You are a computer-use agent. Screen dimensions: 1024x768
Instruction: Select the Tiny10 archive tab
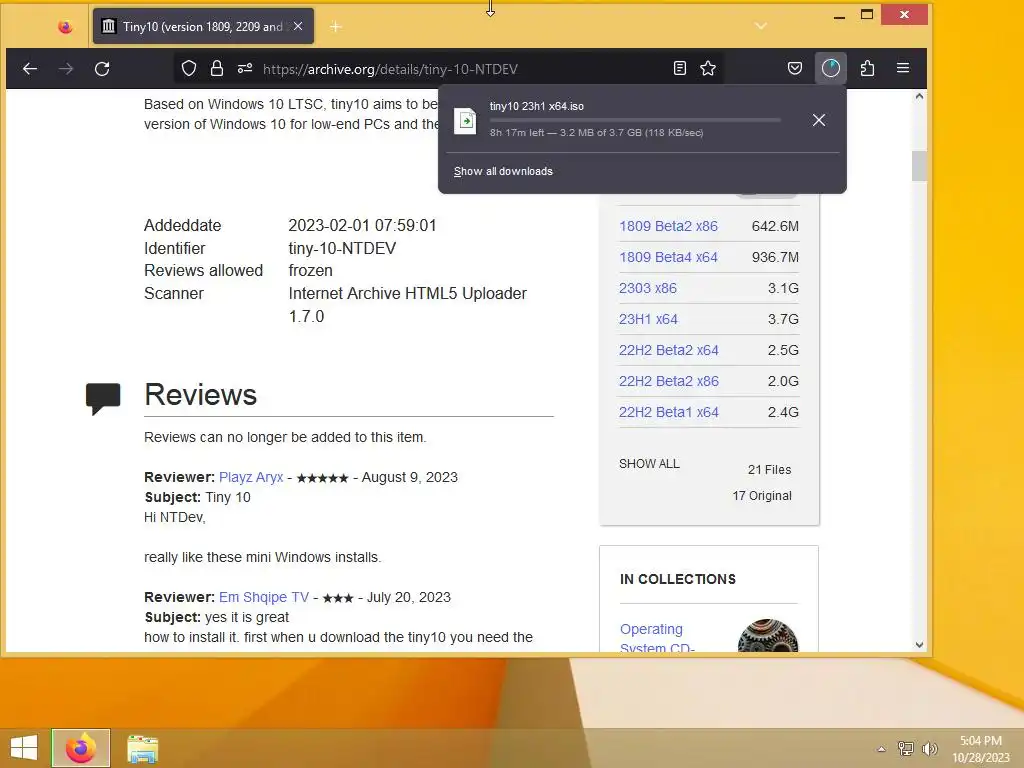pyautogui.click(x=203, y=26)
